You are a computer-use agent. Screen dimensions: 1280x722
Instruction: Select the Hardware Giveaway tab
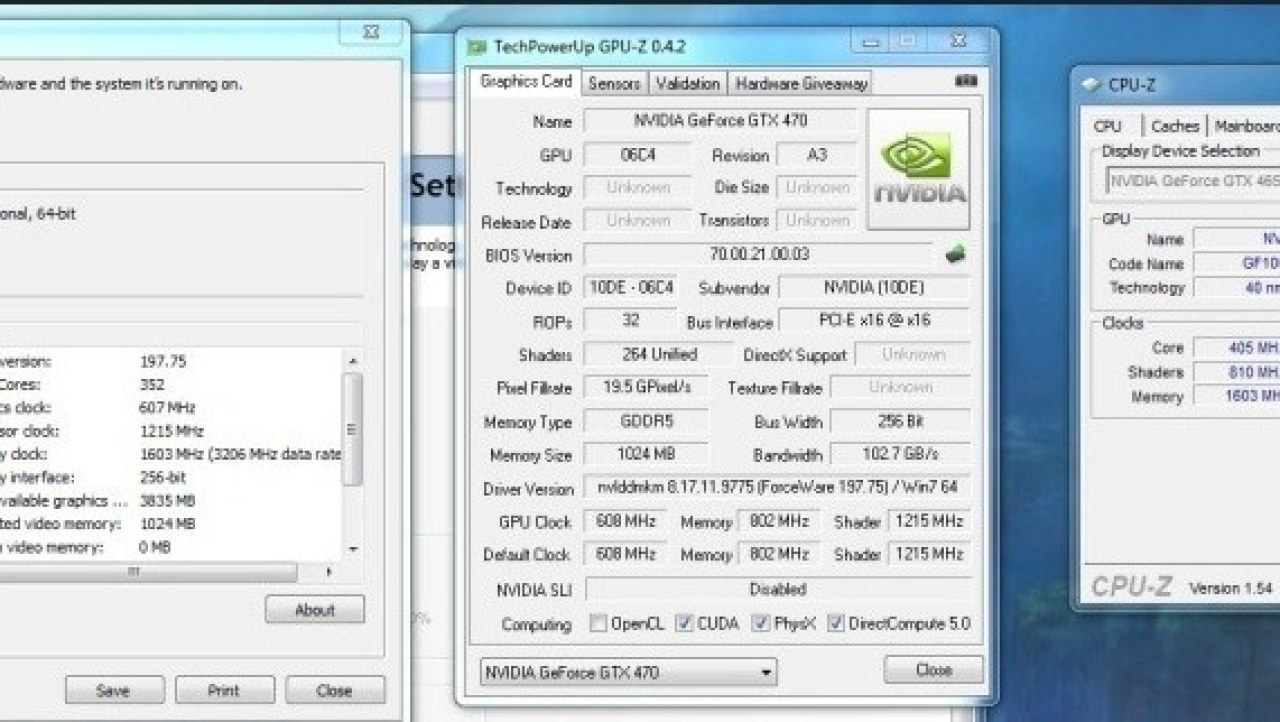(801, 84)
